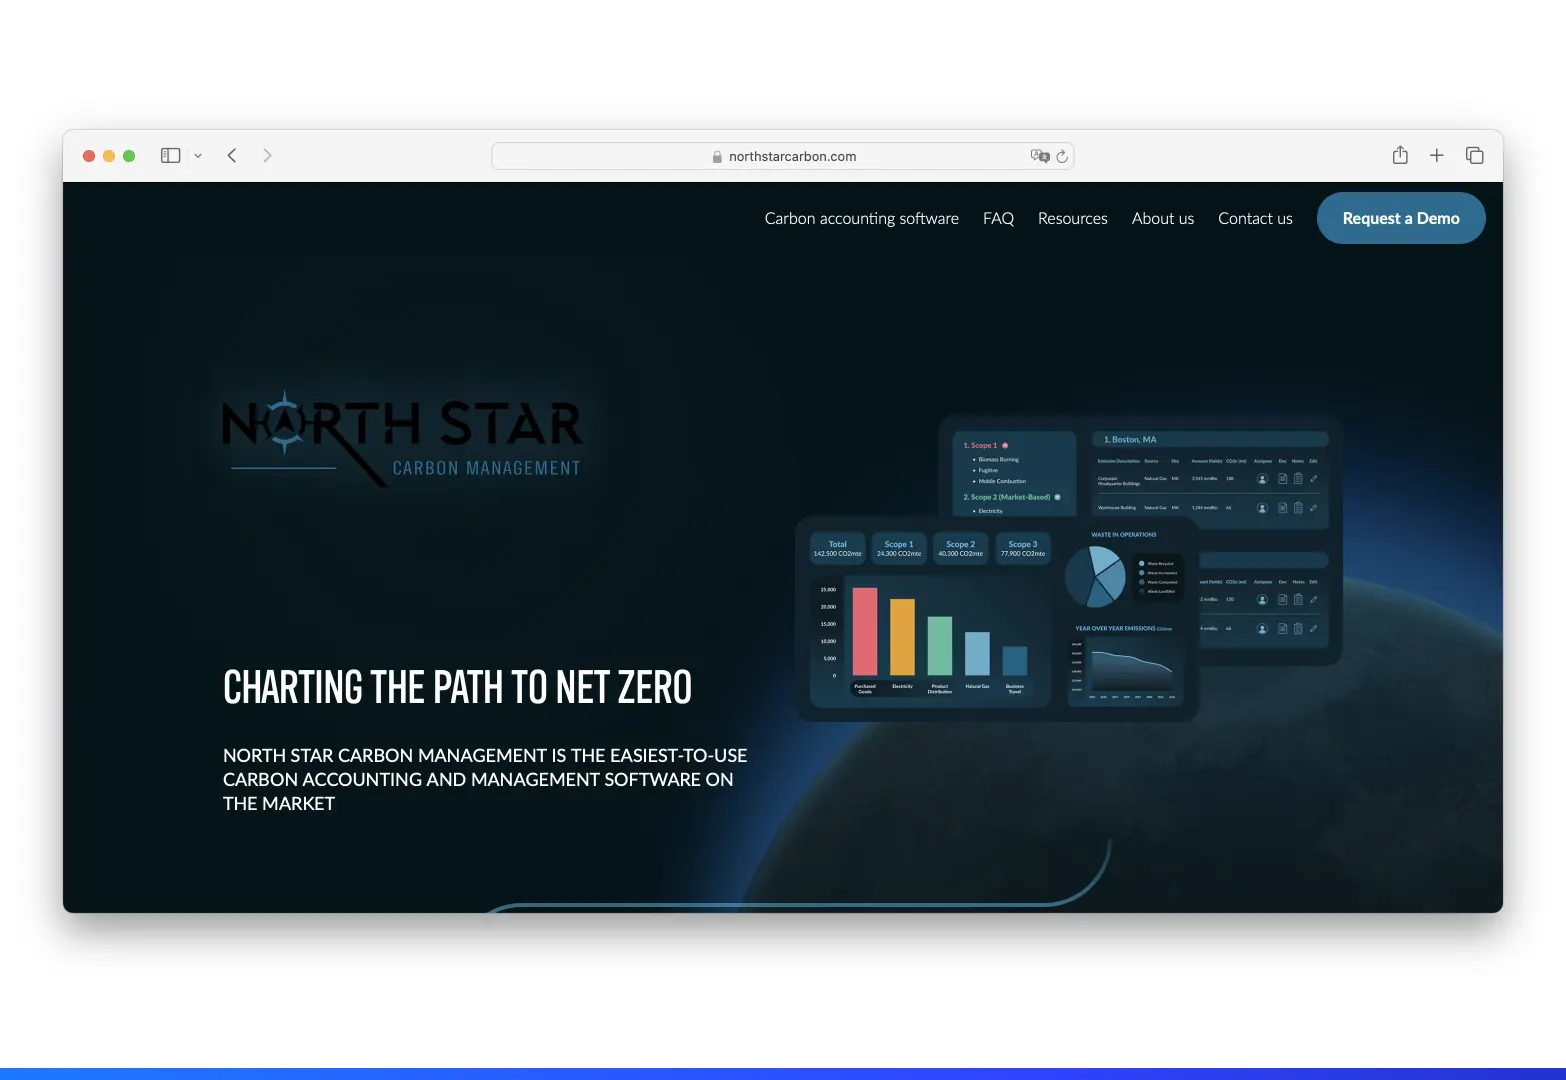
Task: Close the Safari window with red button
Action: (89, 156)
